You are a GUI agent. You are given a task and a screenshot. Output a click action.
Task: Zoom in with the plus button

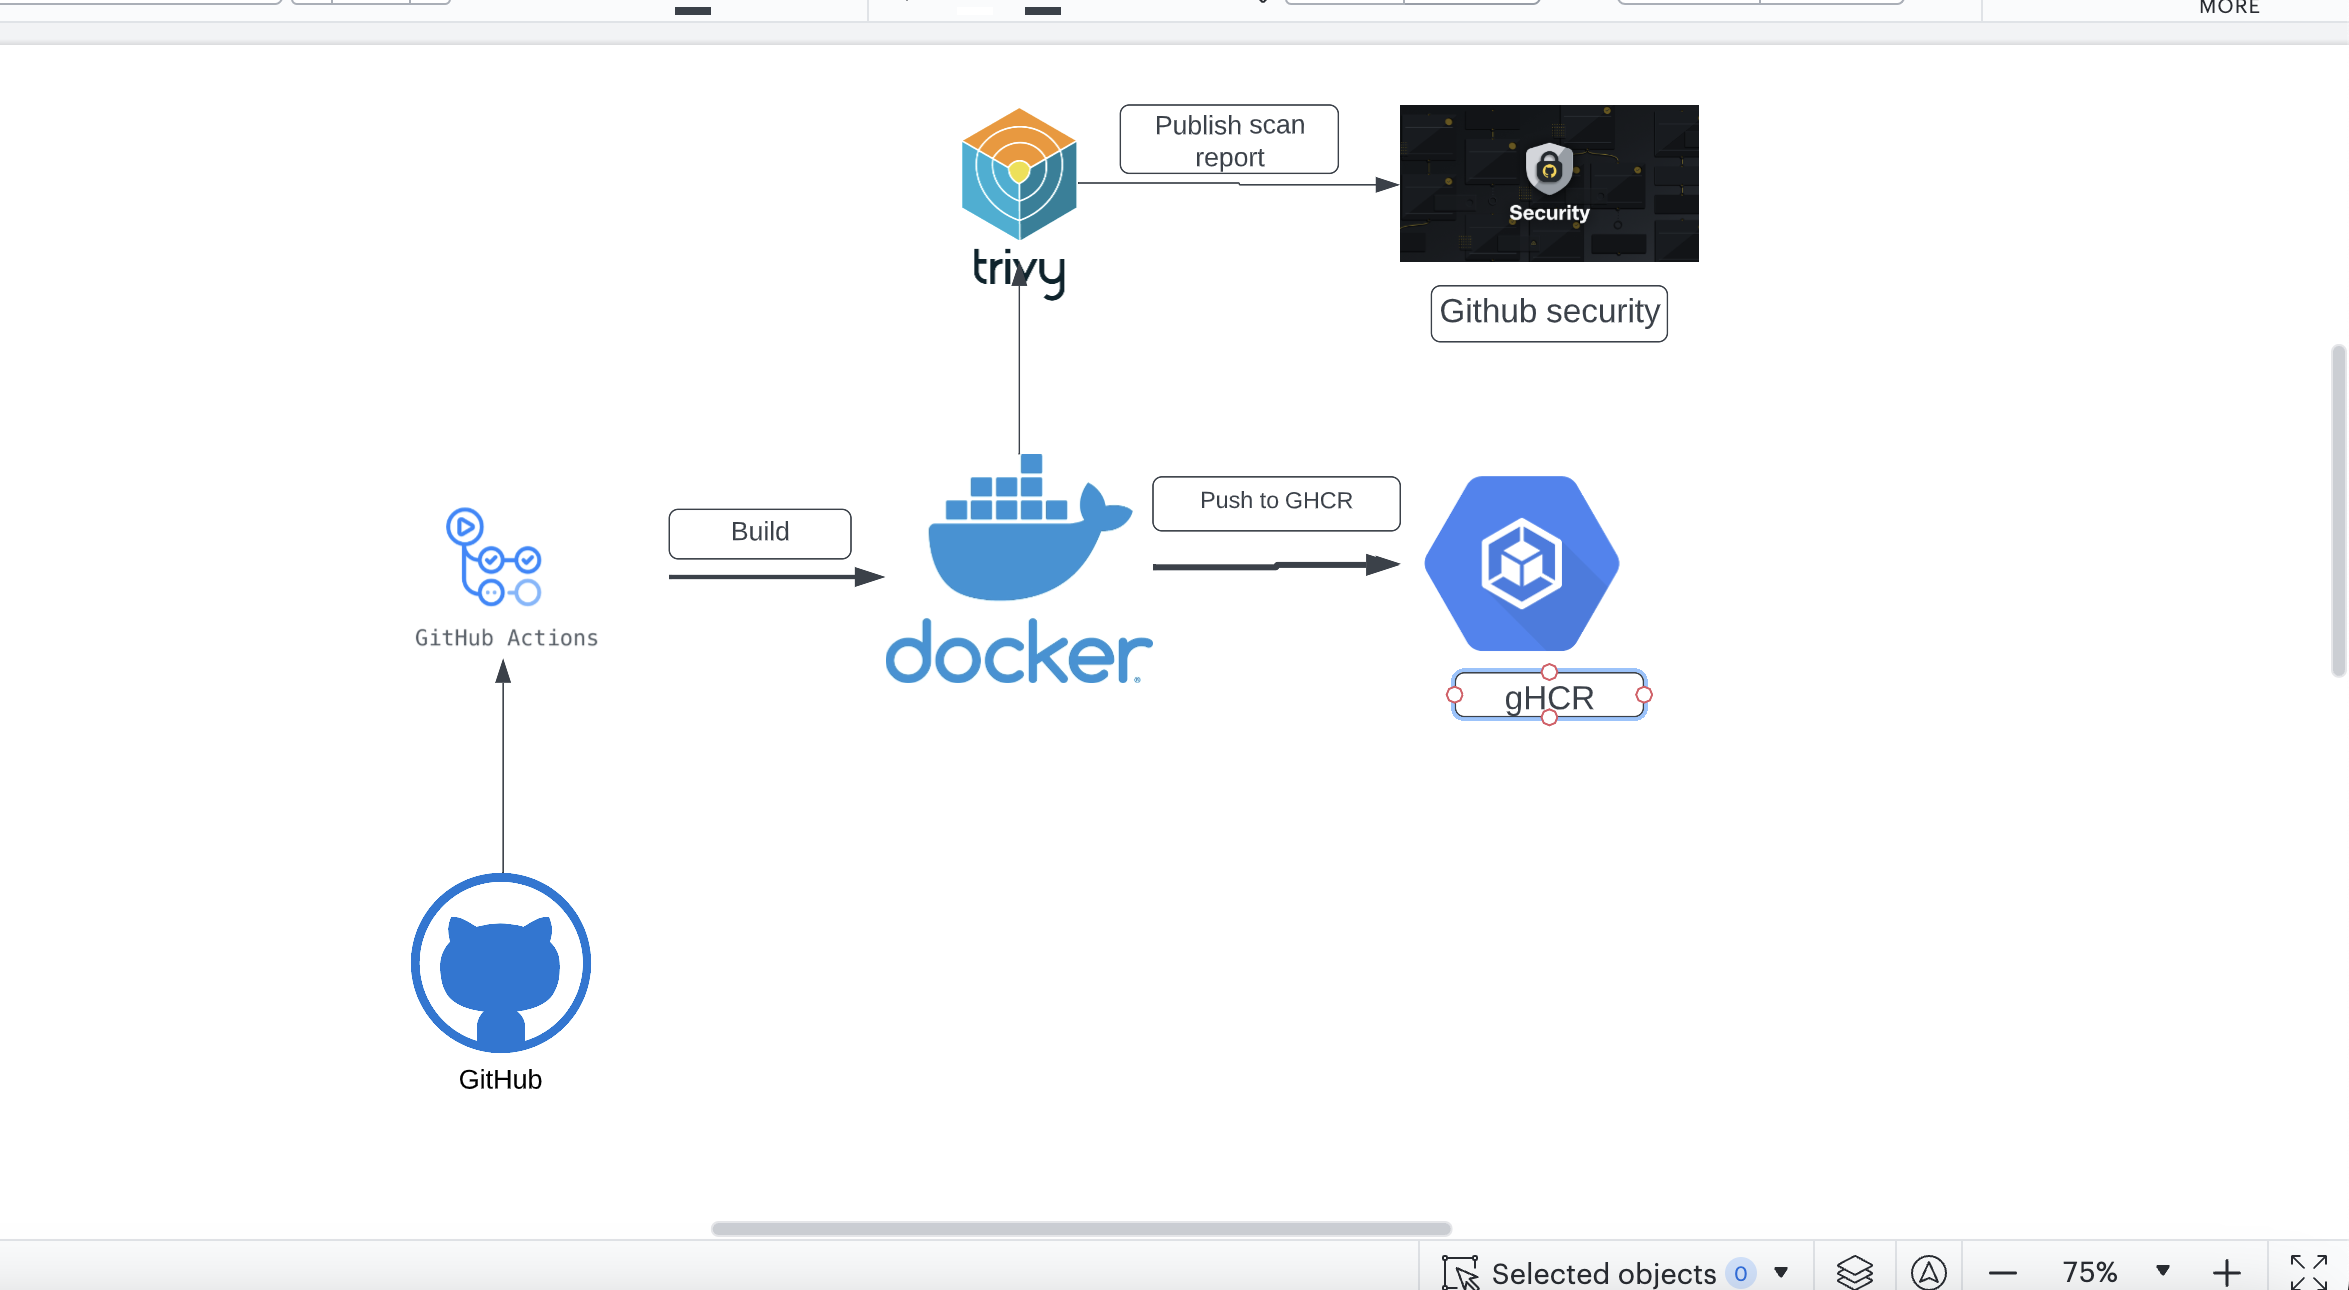(2226, 1273)
